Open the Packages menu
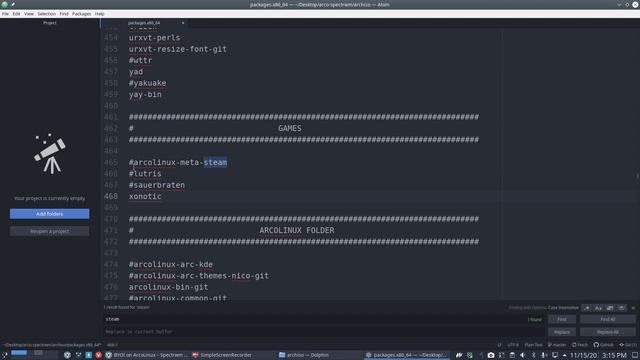640x360 pixels. [82, 14]
